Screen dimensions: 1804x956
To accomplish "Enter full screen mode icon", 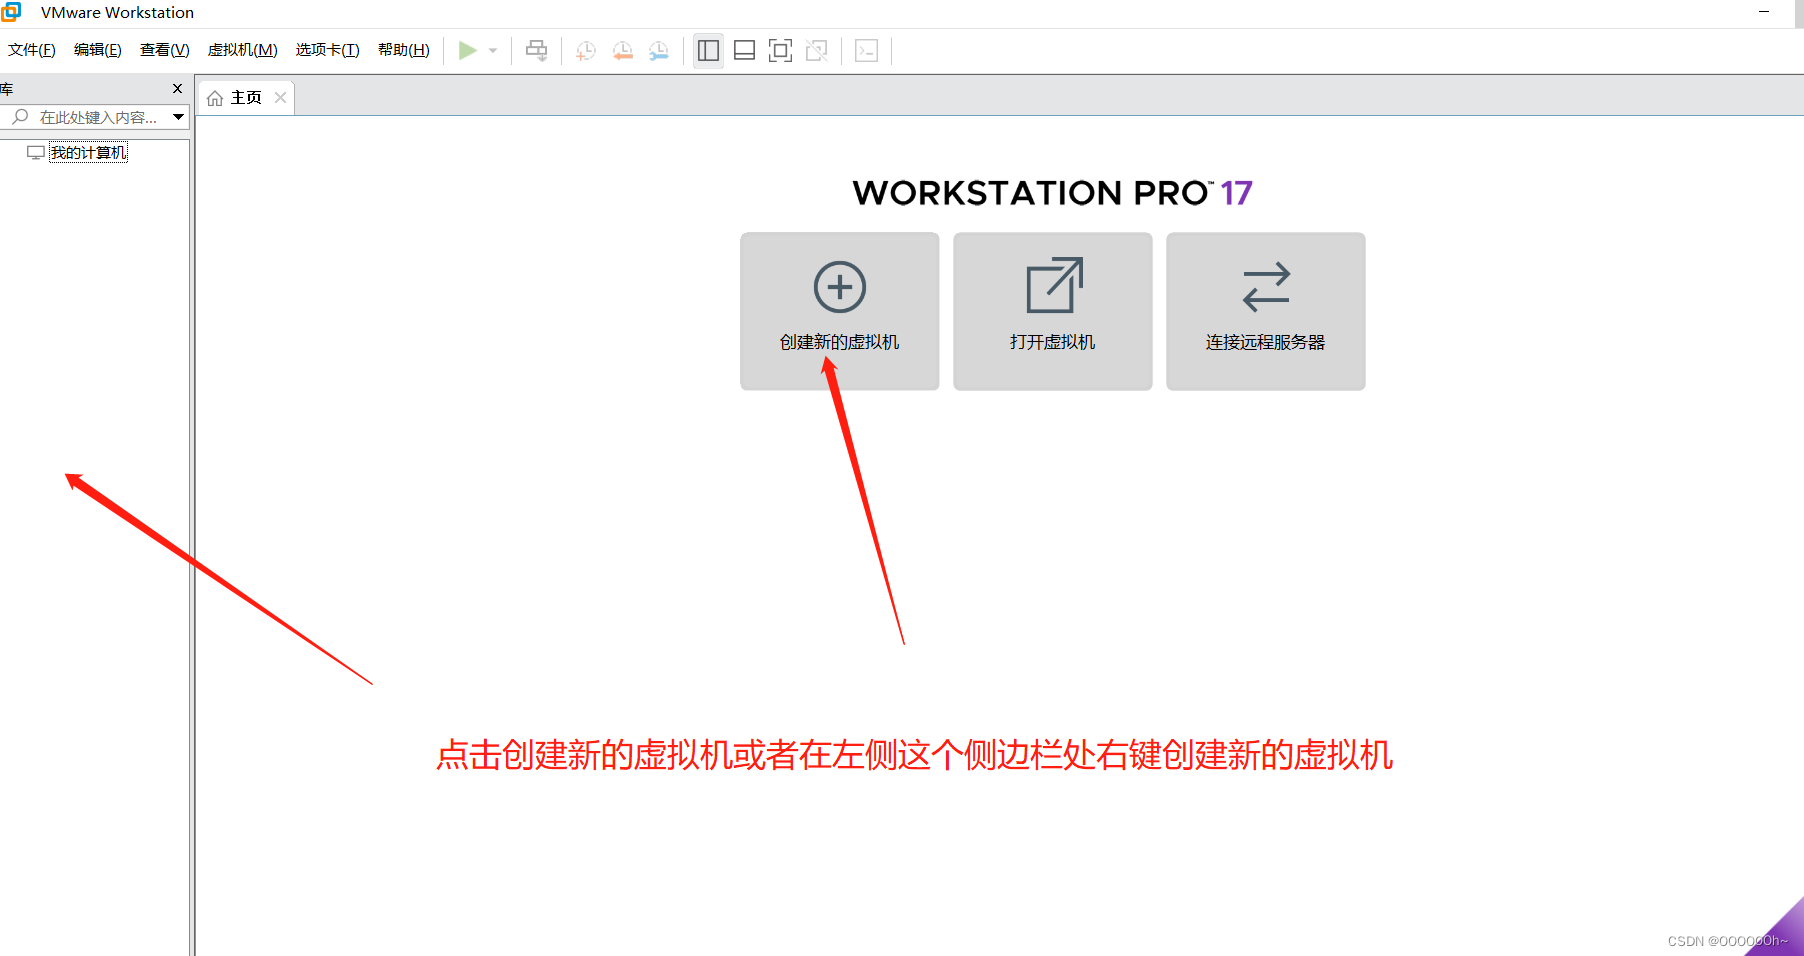I will [x=780, y=50].
